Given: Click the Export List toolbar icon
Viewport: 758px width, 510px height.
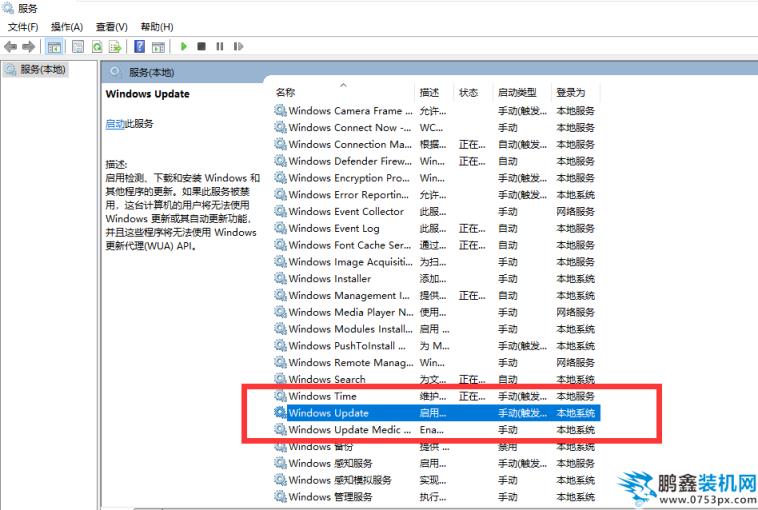Looking at the screenshot, I should pos(115,46).
